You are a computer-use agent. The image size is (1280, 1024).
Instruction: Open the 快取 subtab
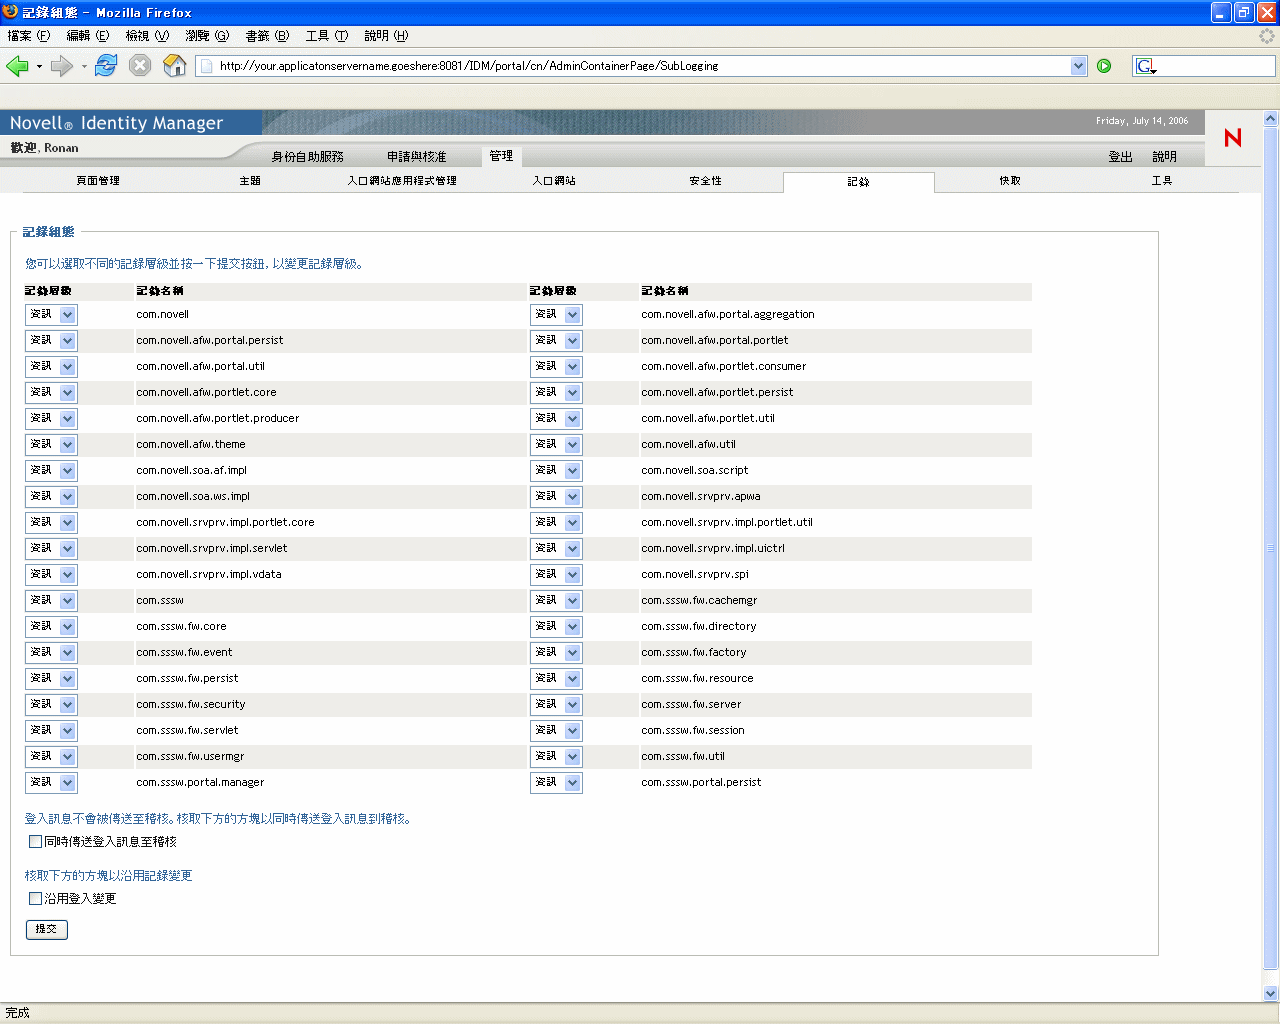(1010, 181)
